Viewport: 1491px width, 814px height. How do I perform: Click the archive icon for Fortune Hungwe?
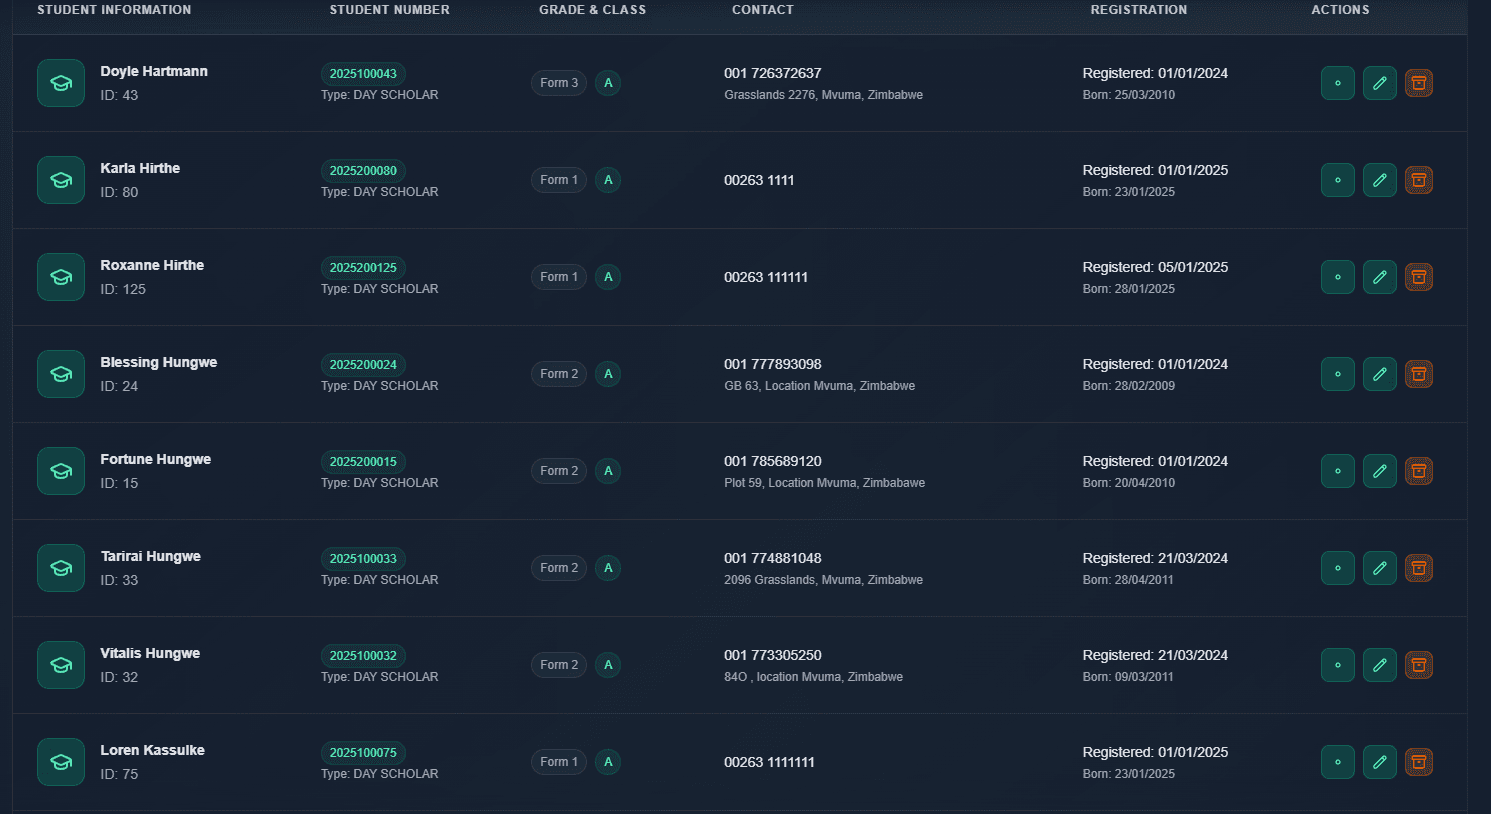click(x=1418, y=471)
